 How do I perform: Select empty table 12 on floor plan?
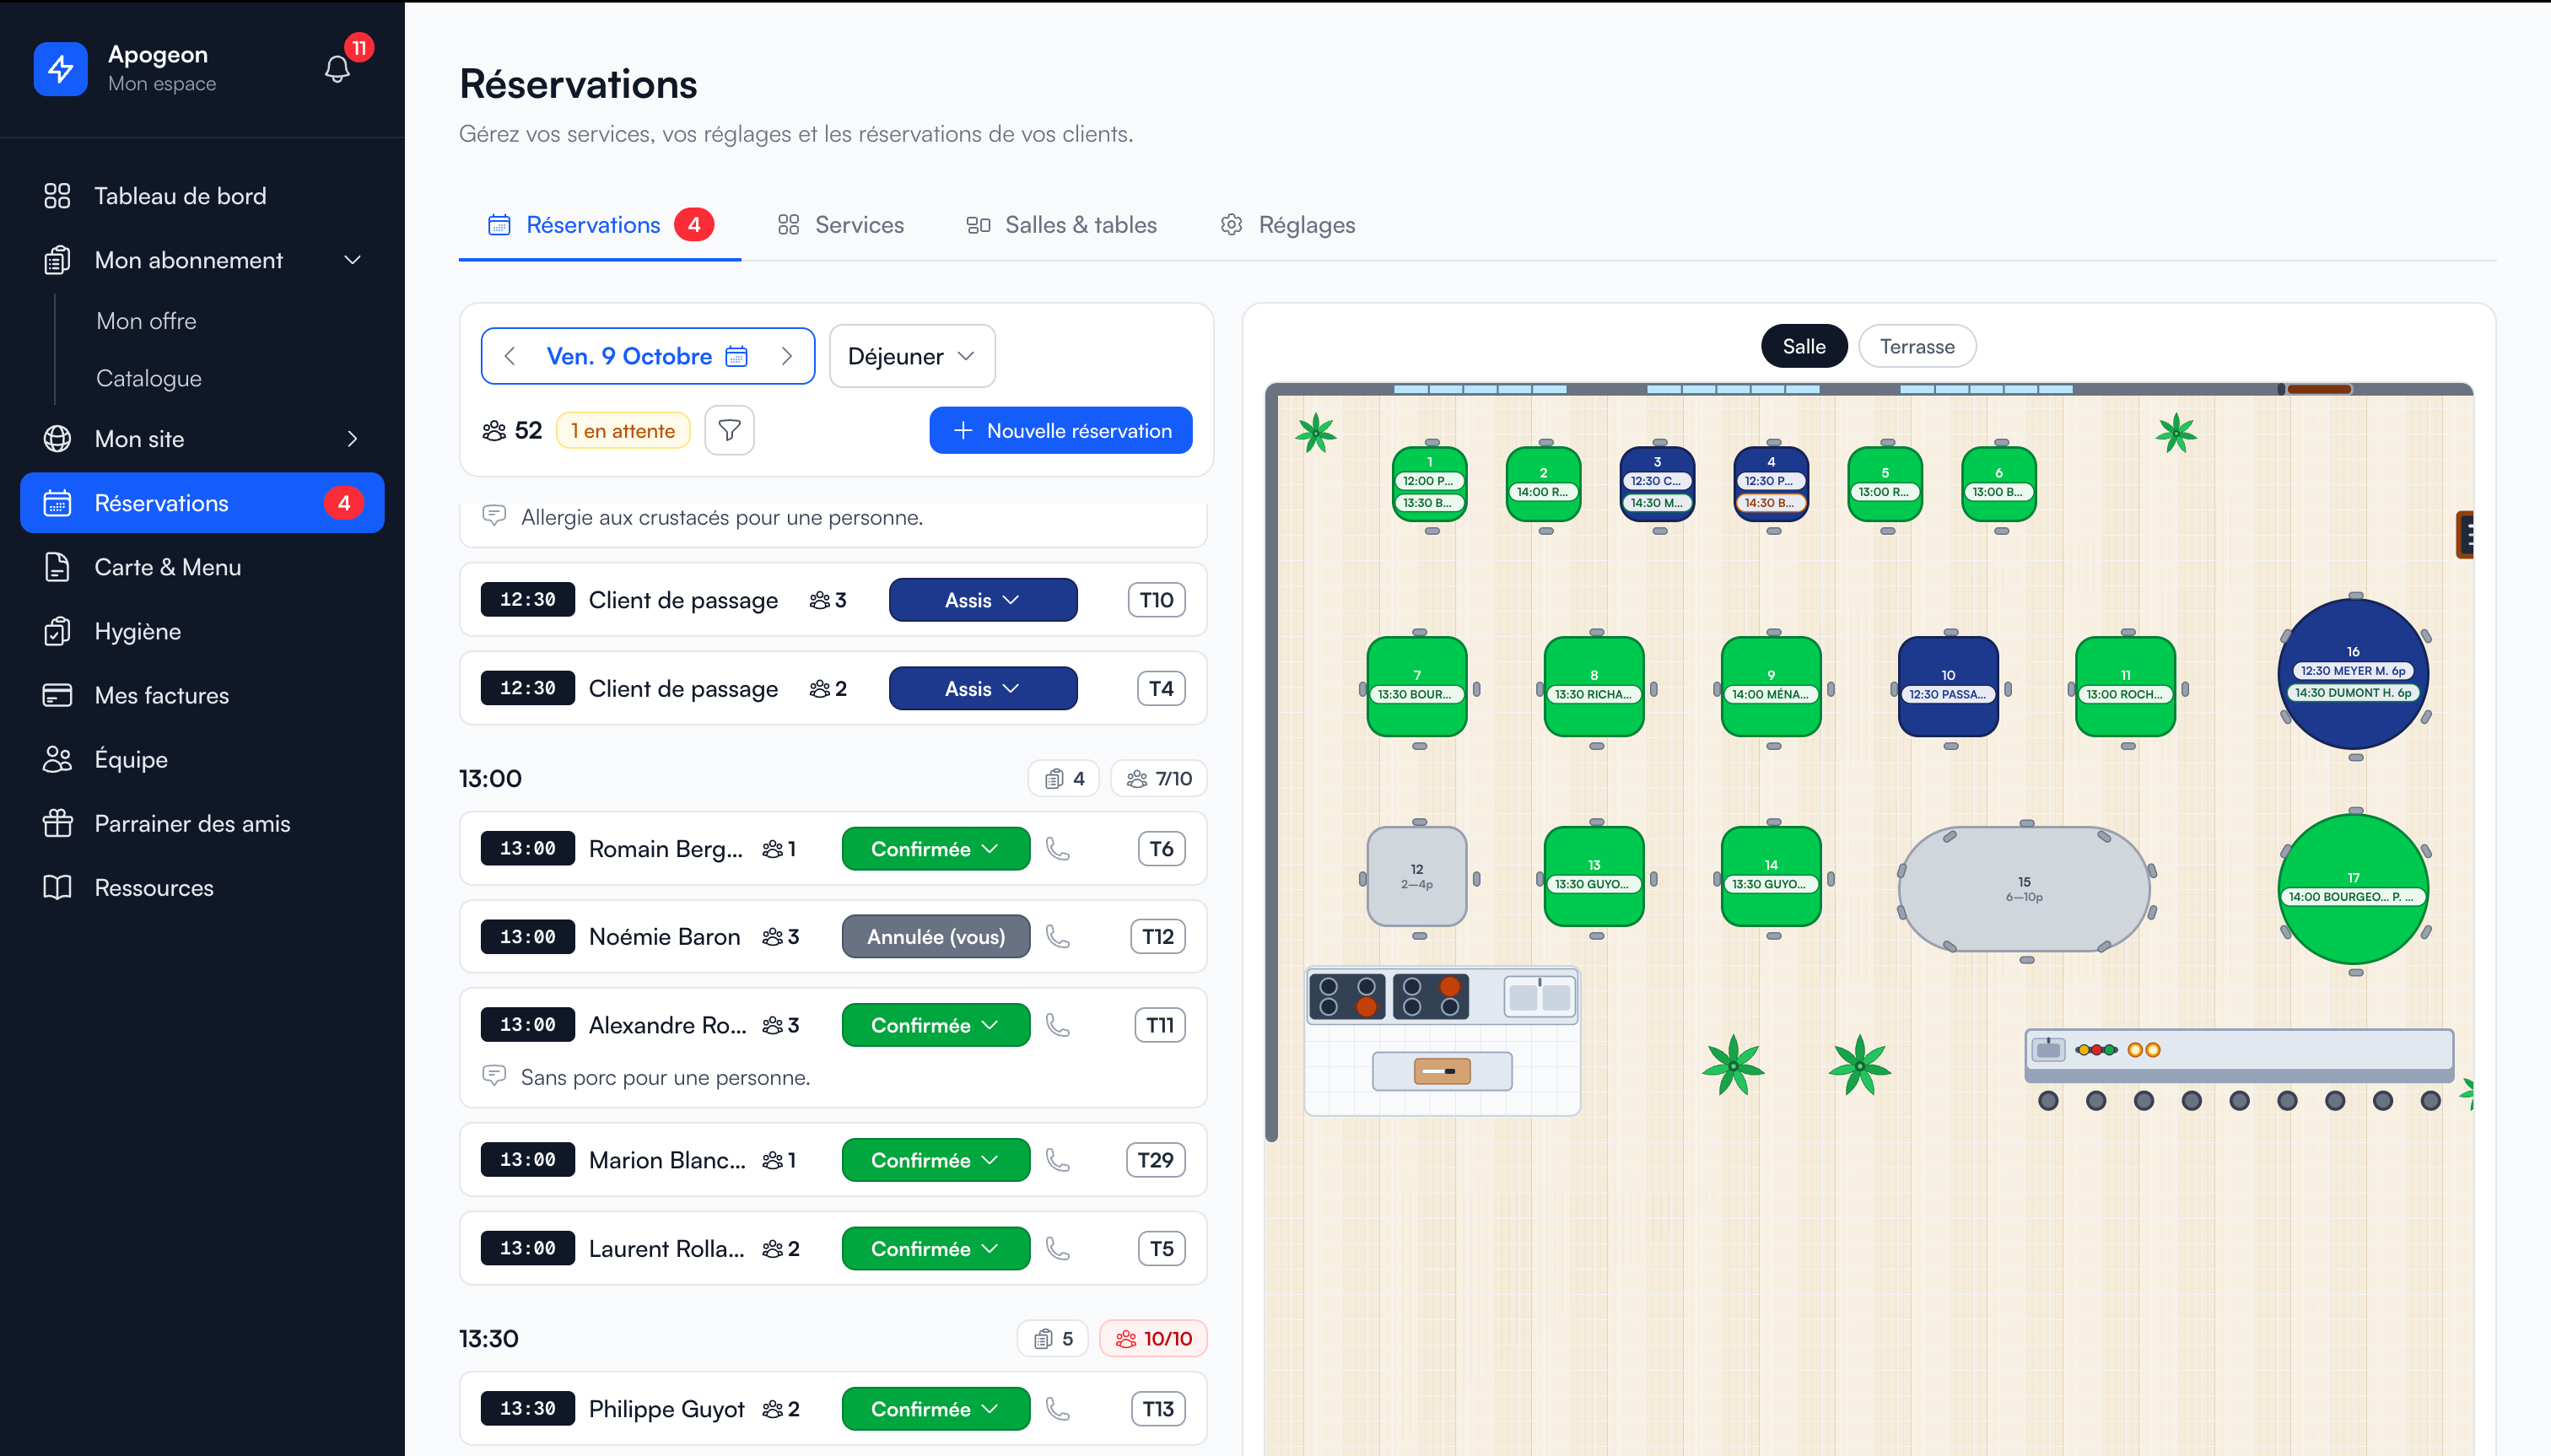pos(1417,877)
